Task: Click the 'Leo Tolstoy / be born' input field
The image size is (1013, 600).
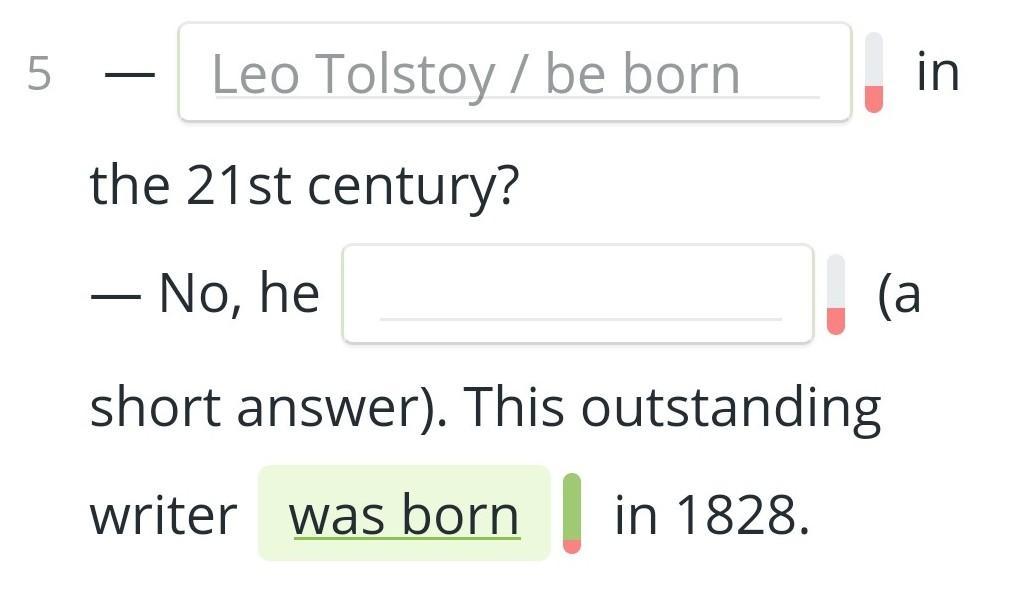Action: click(515, 72)
